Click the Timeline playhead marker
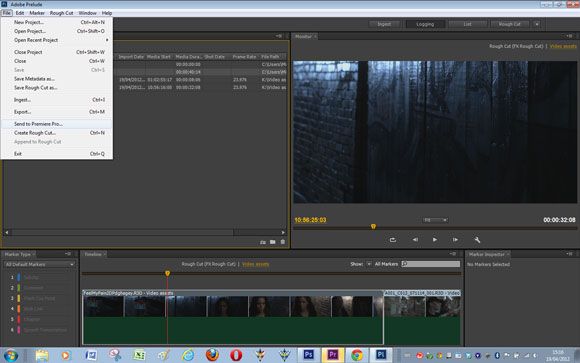Image resolution: width=580 pixels, height=363 pixels. [168, 273]
